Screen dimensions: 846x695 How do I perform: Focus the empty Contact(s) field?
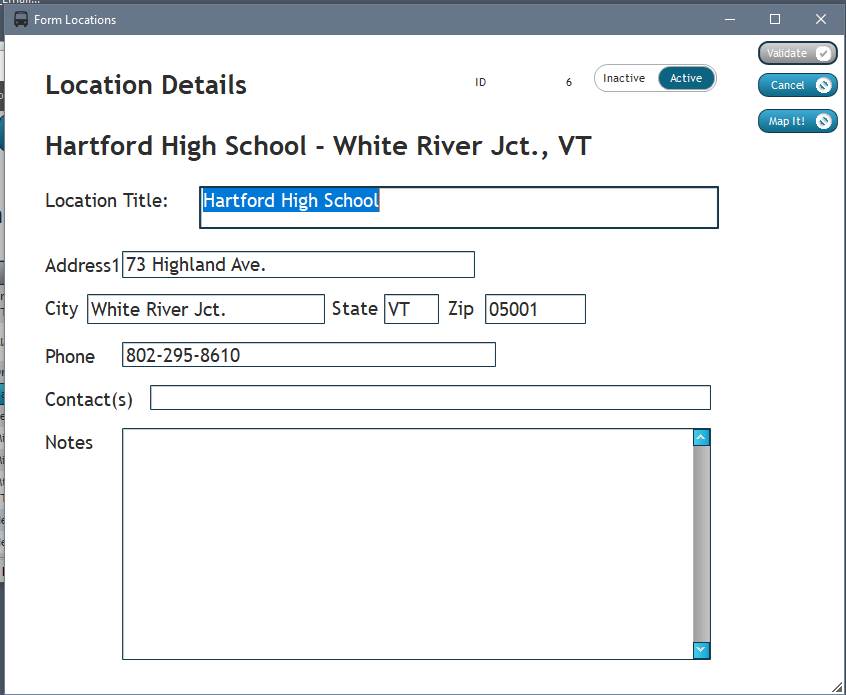coord(430,398)
